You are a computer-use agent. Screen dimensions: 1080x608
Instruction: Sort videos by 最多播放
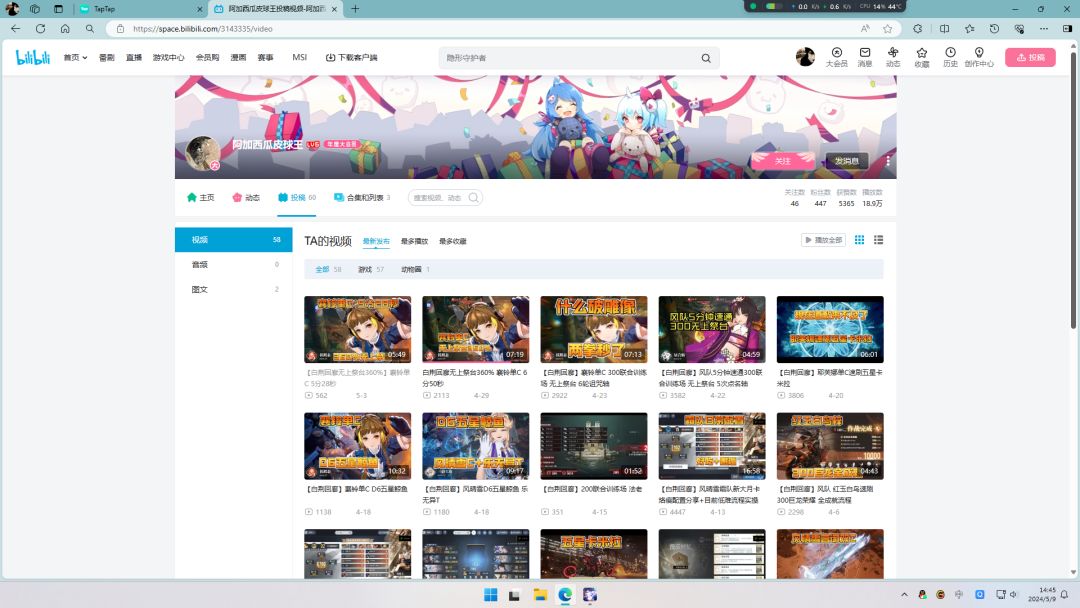click(414, 241)
